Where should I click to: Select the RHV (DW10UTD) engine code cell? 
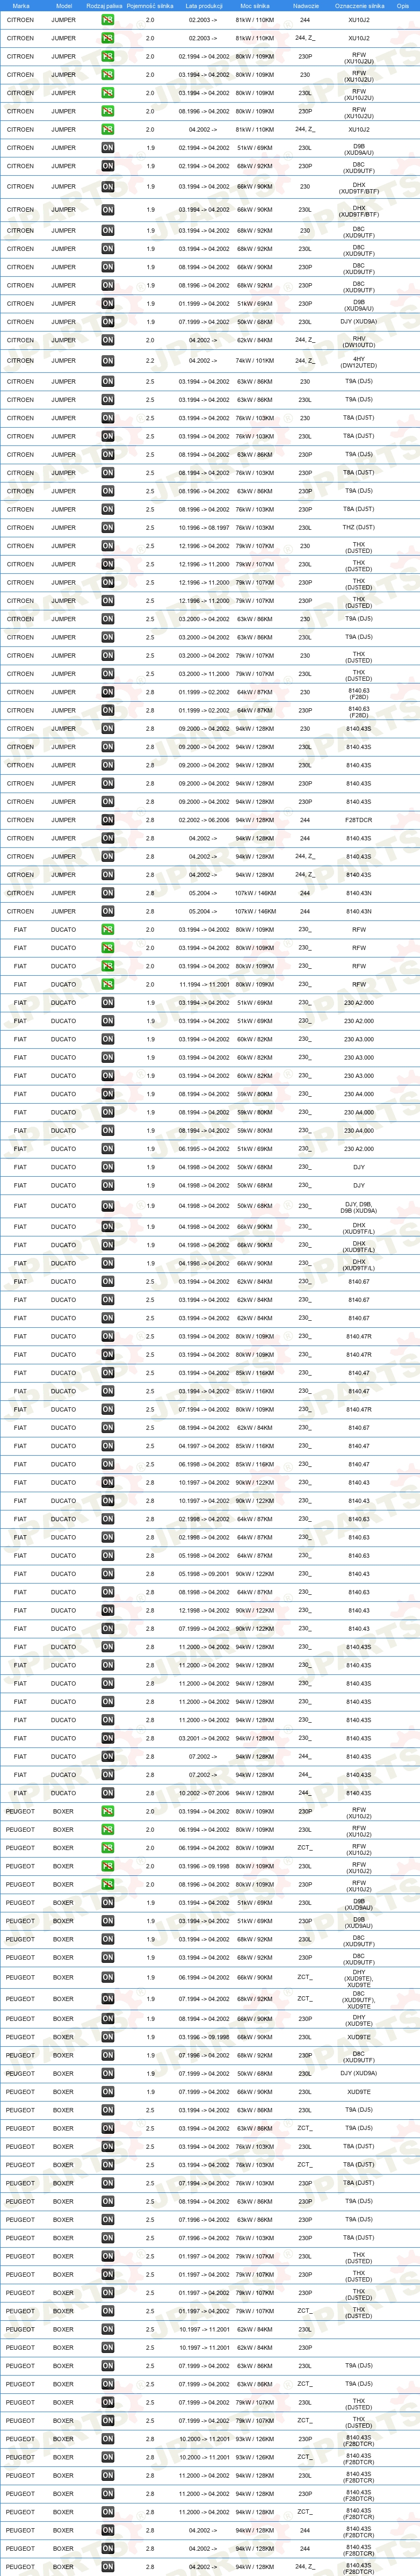tap(359, 340)
